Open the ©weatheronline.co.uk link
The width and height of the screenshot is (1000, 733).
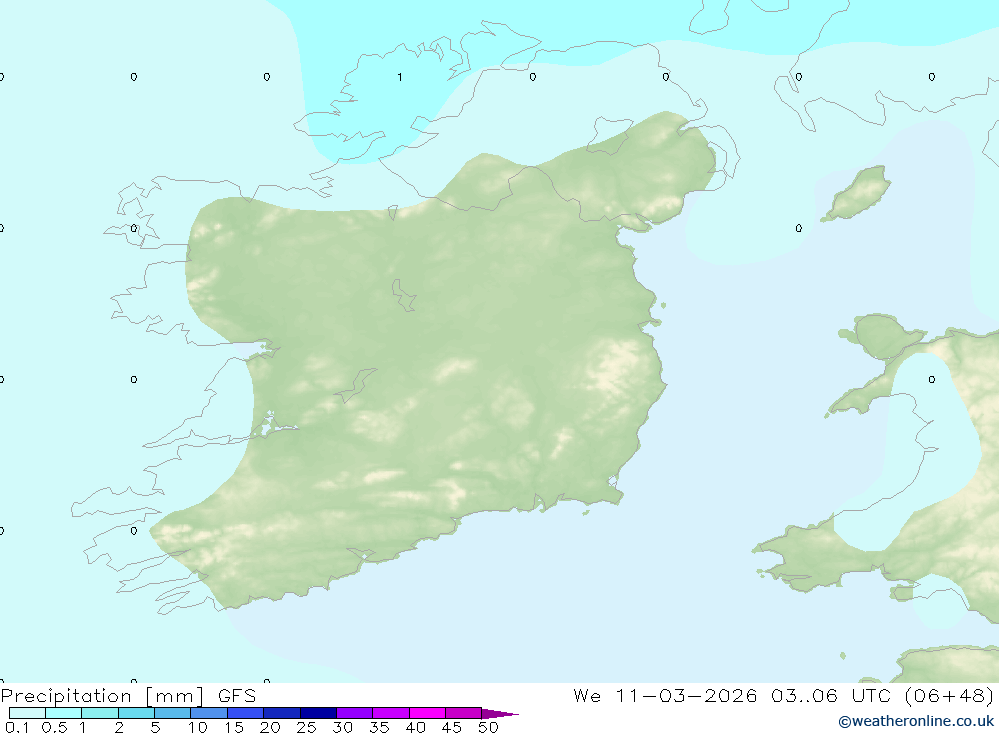click(916, 721)
